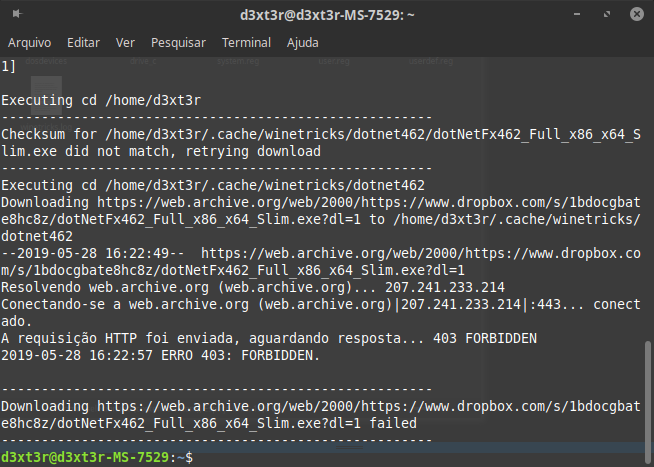Open the window menu icon in title bar
The height and width of the screenshot is (467, 654).
pyautogui.click(x=17, y=16)
